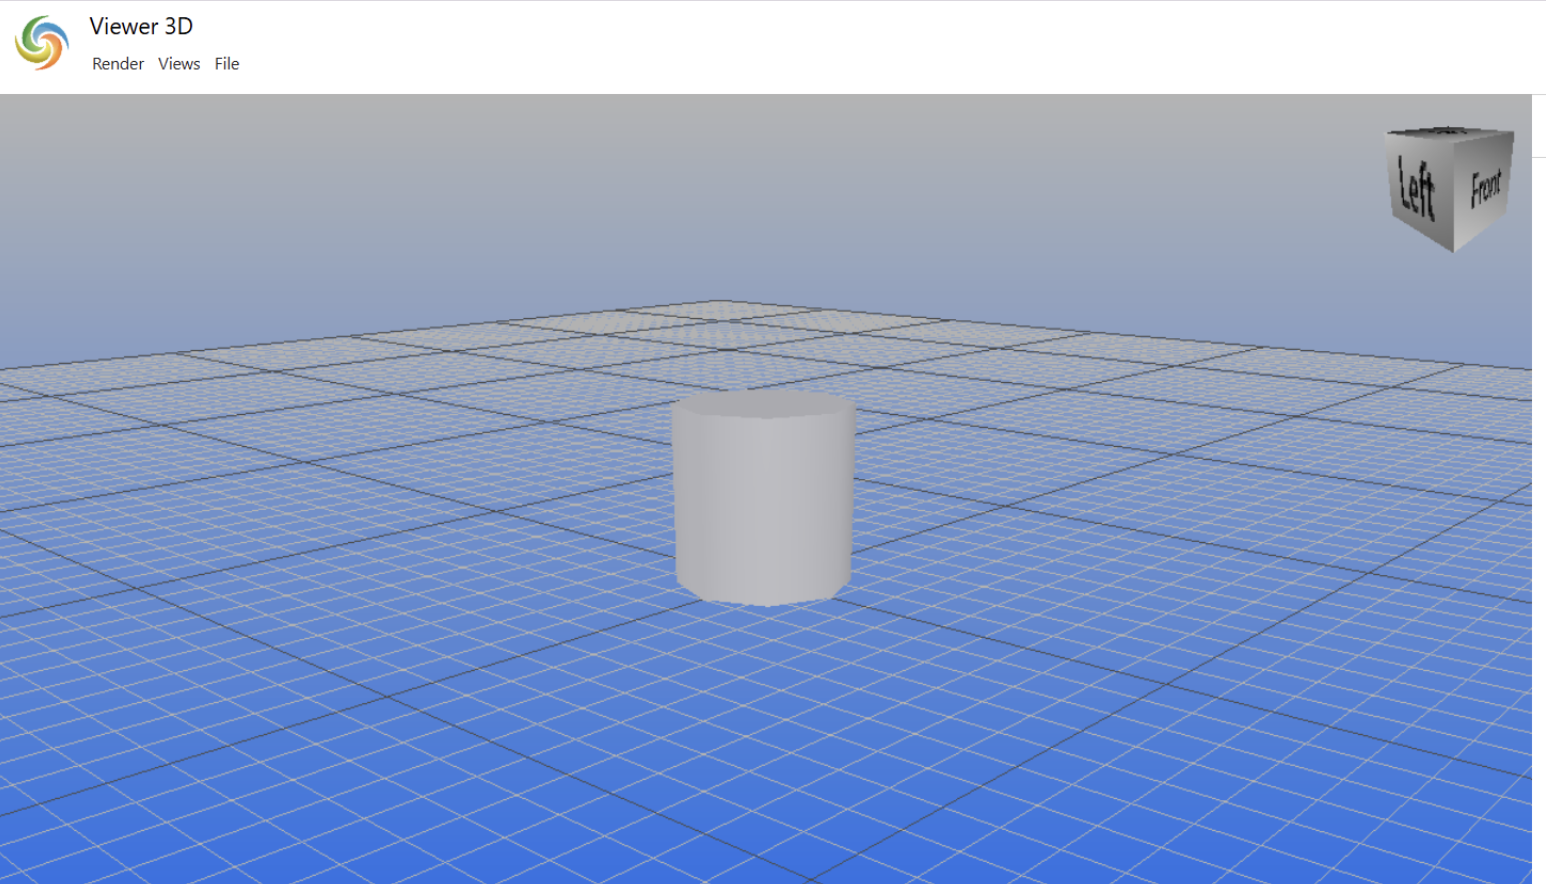Click the view cube's top corner above Front

point(1511,131)
